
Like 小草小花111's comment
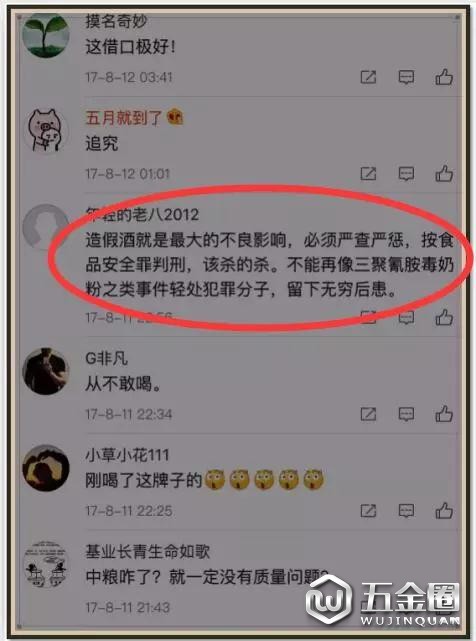point(444,510)
